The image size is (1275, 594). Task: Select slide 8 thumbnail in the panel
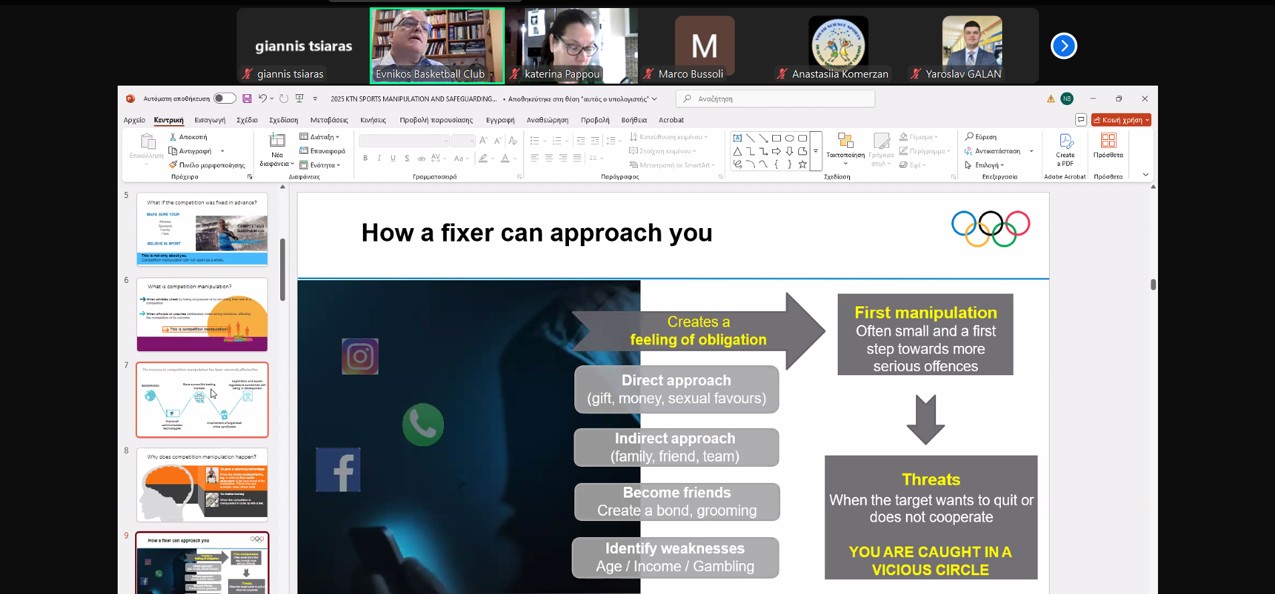pyautogui.click(x=202, y=485)
